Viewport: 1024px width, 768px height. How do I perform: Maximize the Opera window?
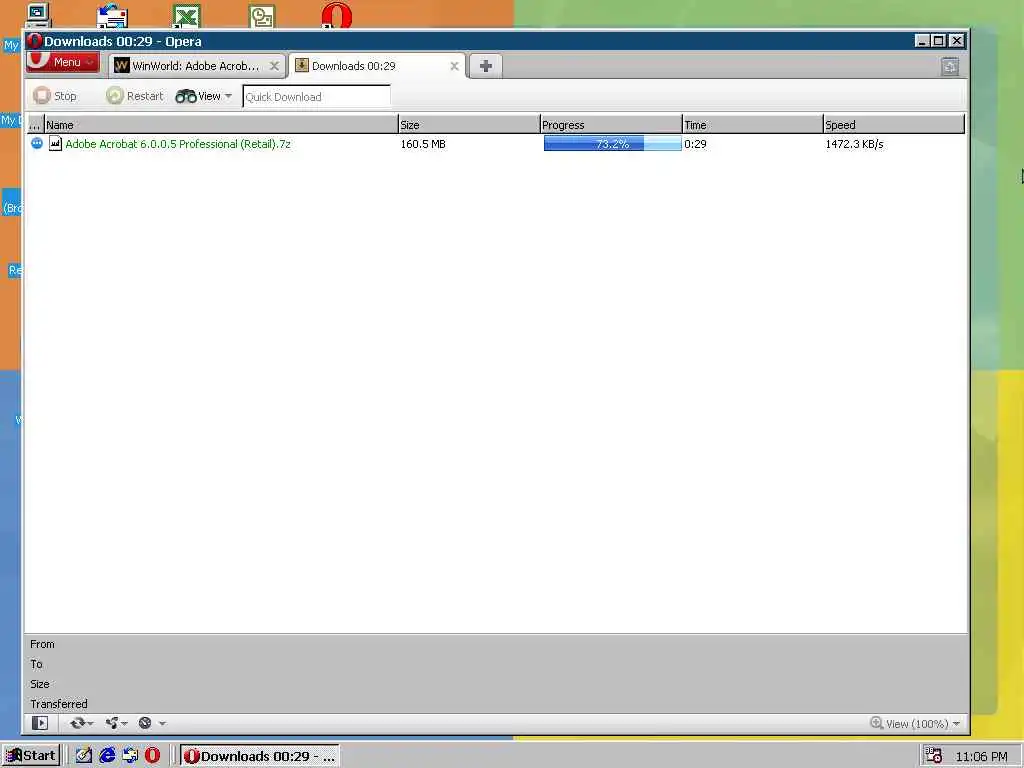[938, 40]
